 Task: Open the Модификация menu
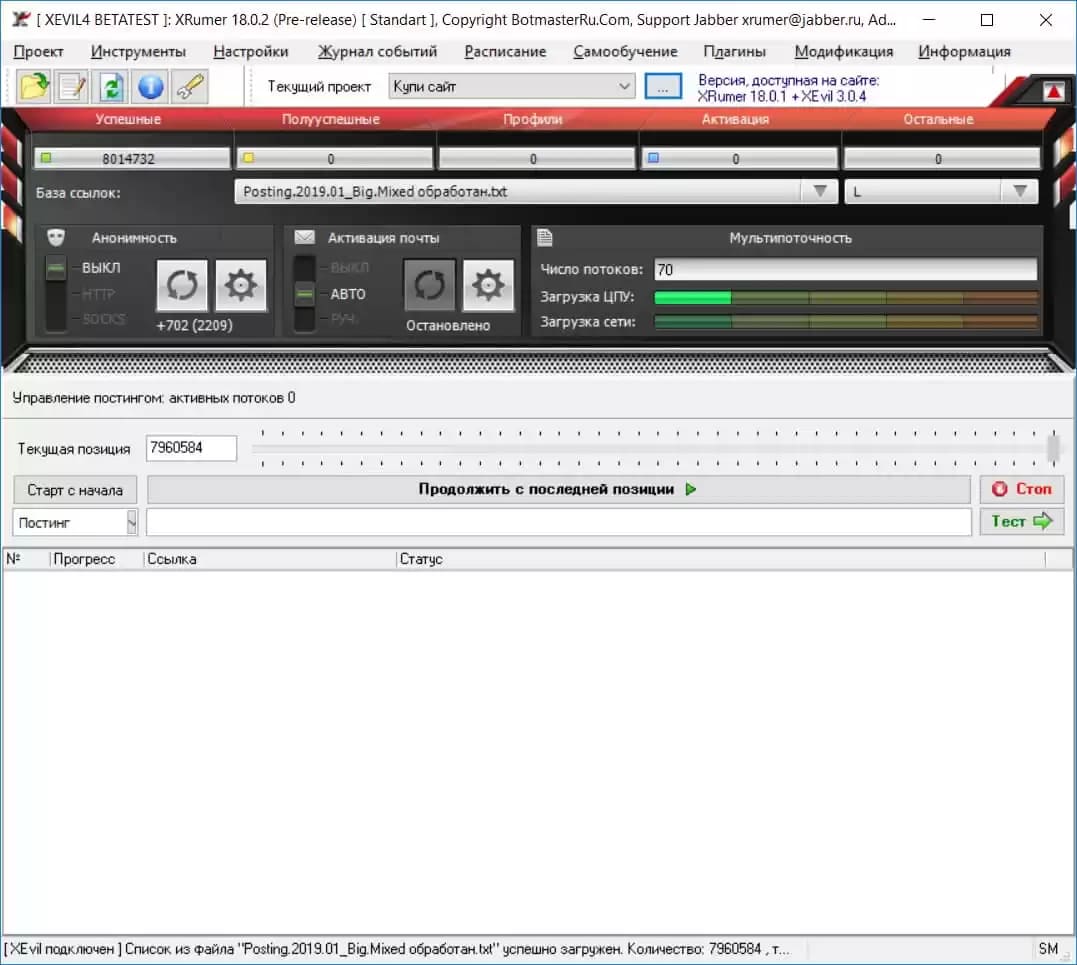(843, 52)
